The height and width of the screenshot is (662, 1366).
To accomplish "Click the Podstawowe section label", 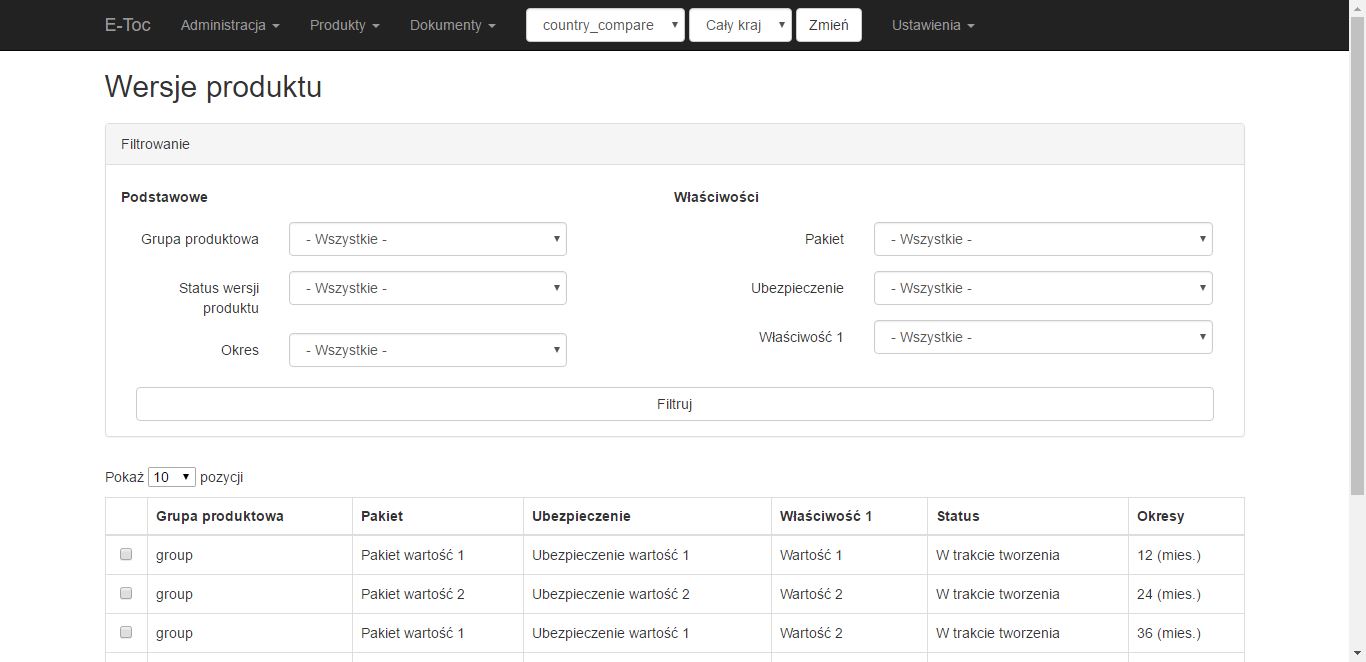I will (x=164, y=197).
